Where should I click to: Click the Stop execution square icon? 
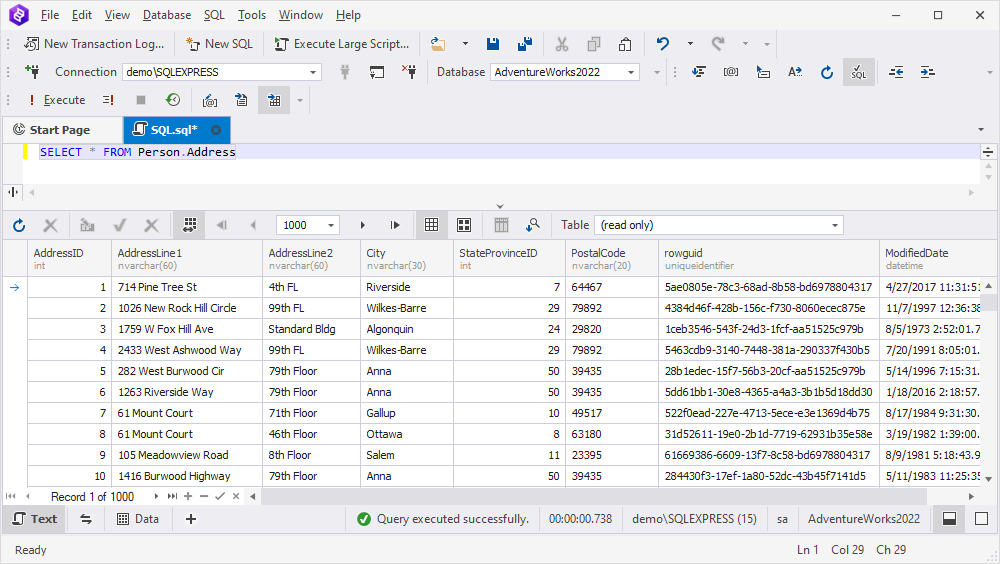(x=141, y=100)
